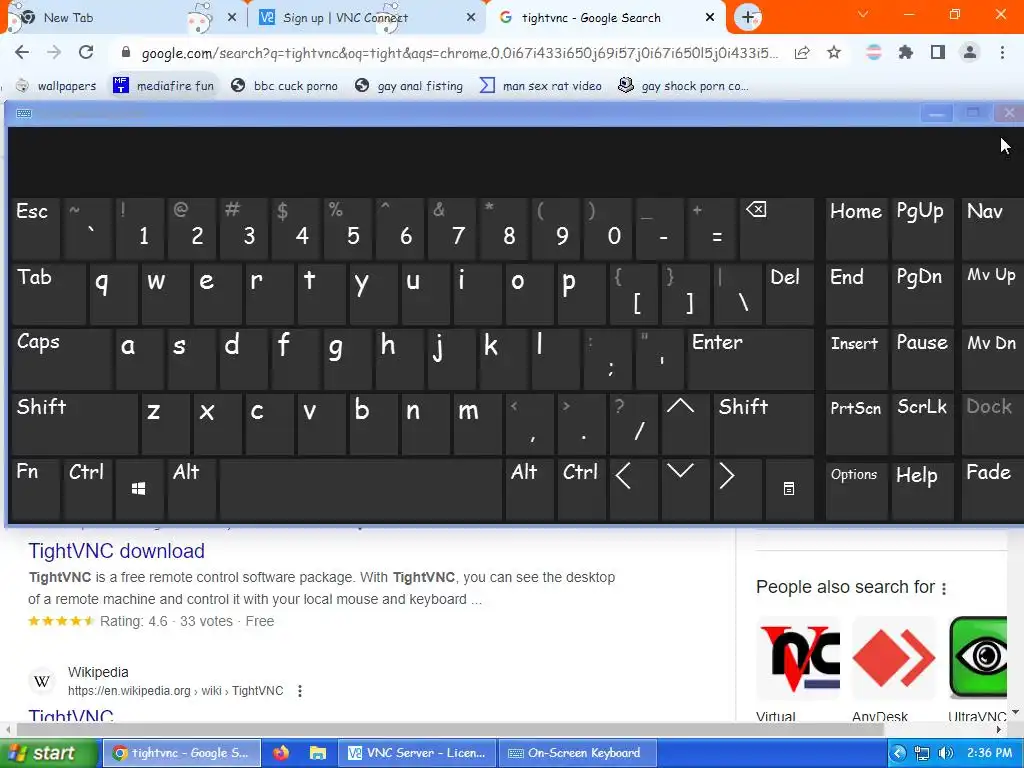Toggle the left Alt key
This screenshot has height=768, width=1024.
pos(191,489)
